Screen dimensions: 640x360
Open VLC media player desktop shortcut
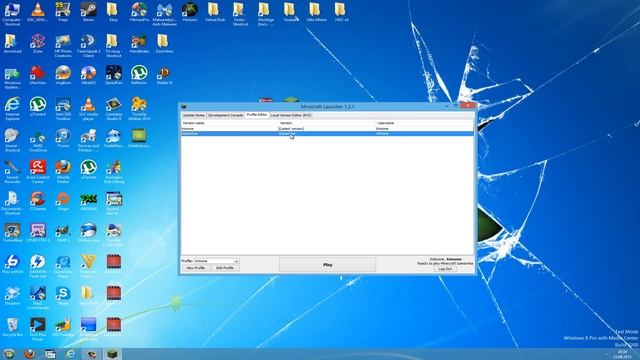(88, 109)
